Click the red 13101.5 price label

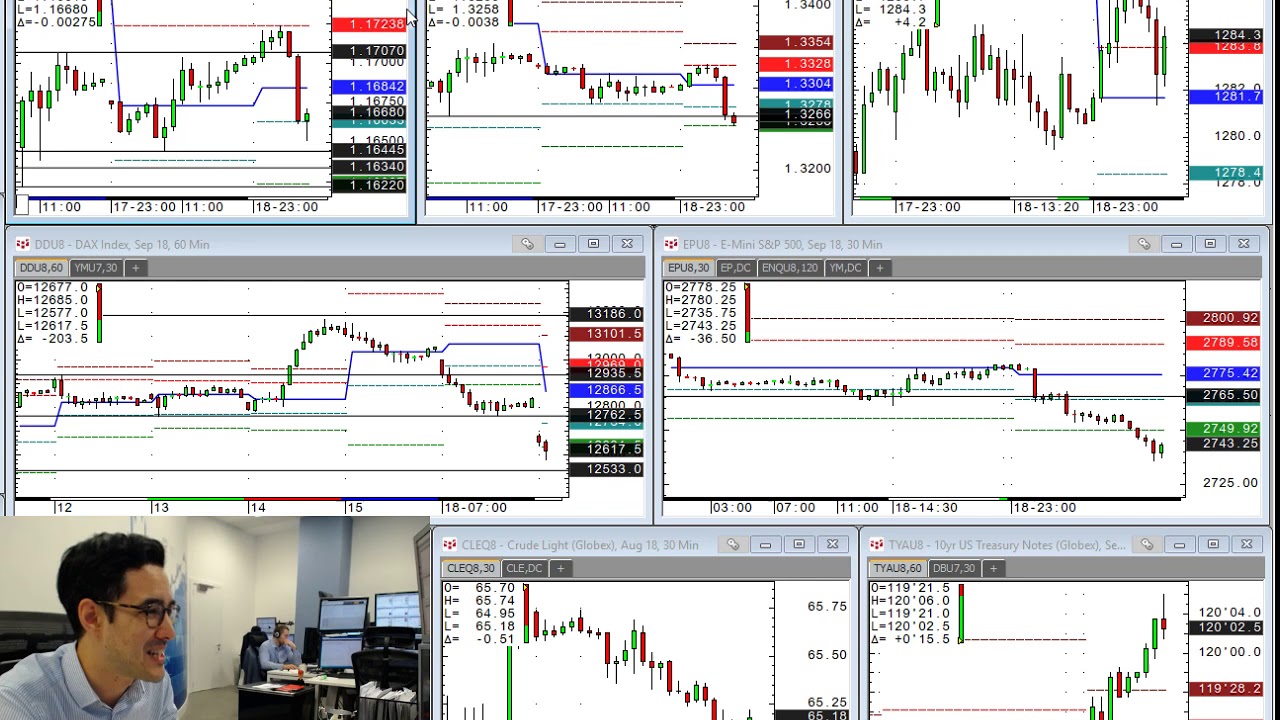608,333
